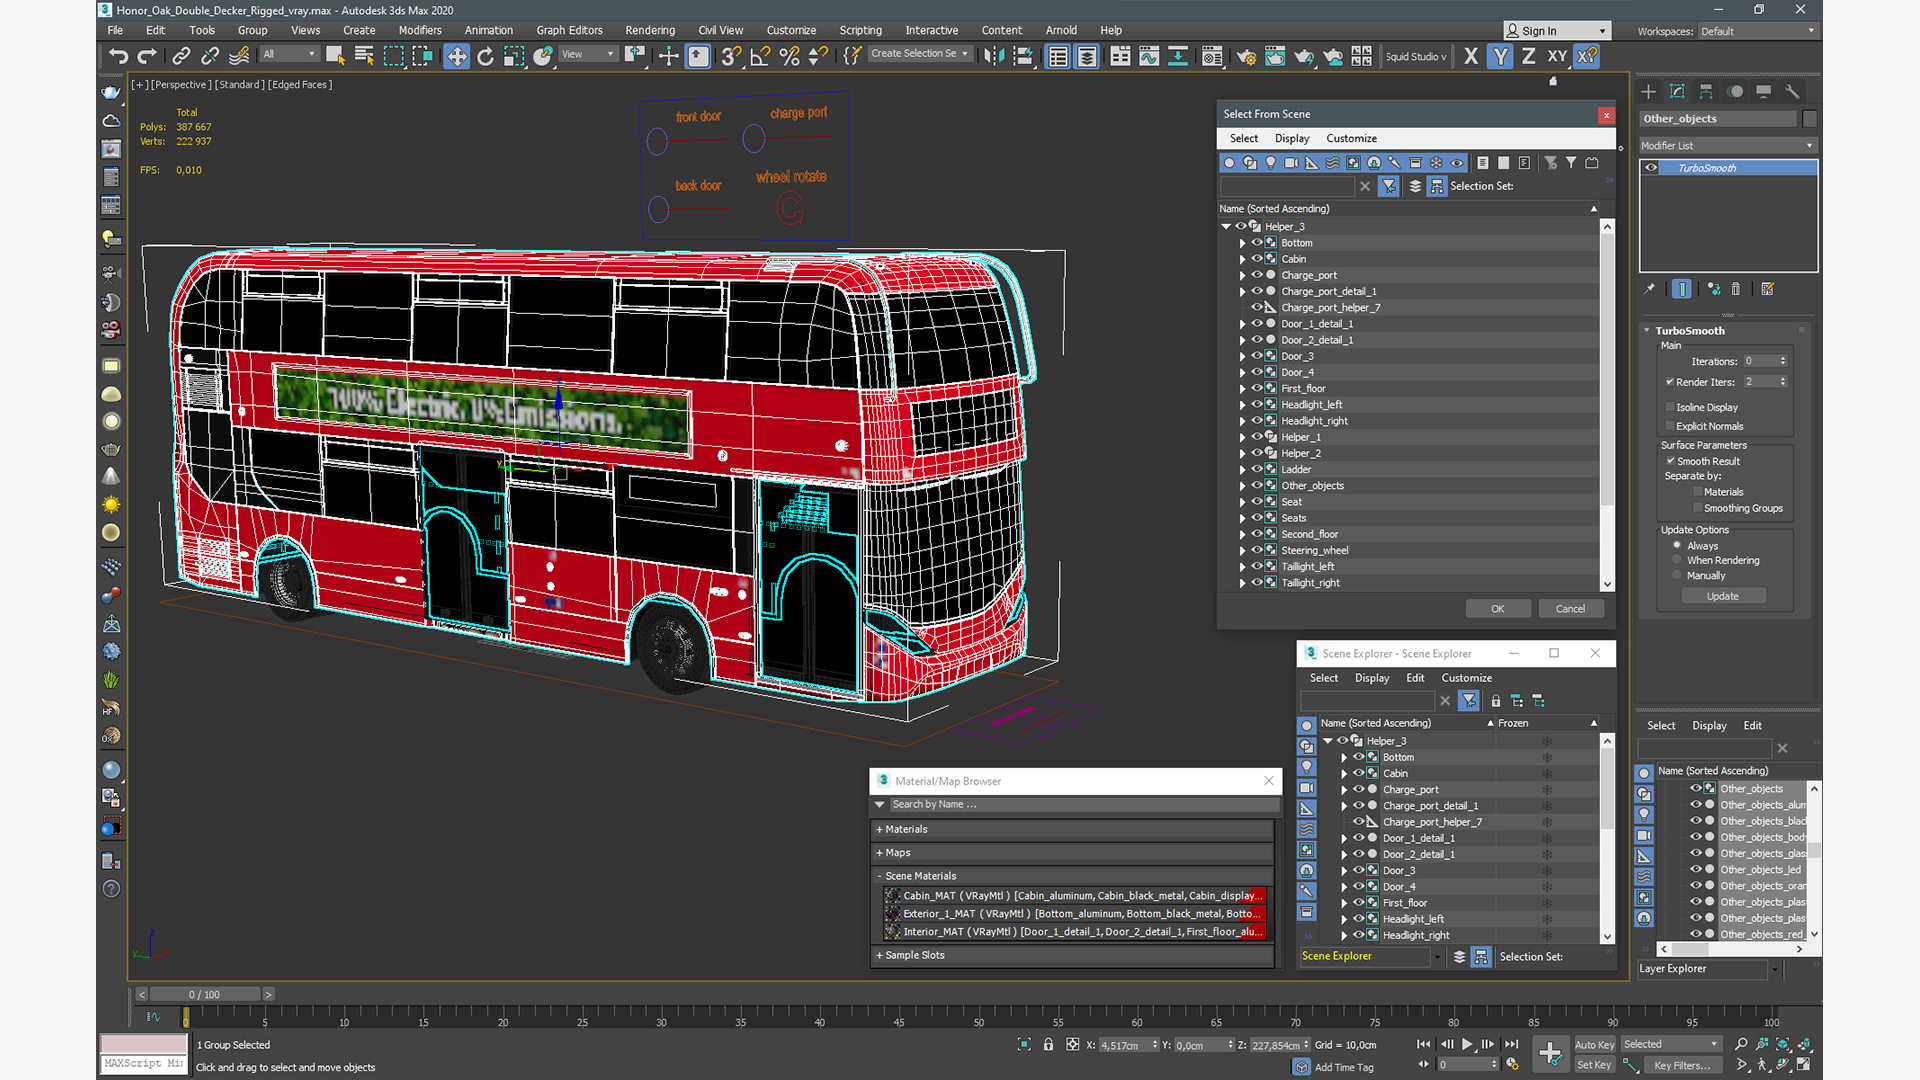Expand Seats node in Select From Scene
Viewport: 1920px width, 1080px height.
[x=1242, y=518]
